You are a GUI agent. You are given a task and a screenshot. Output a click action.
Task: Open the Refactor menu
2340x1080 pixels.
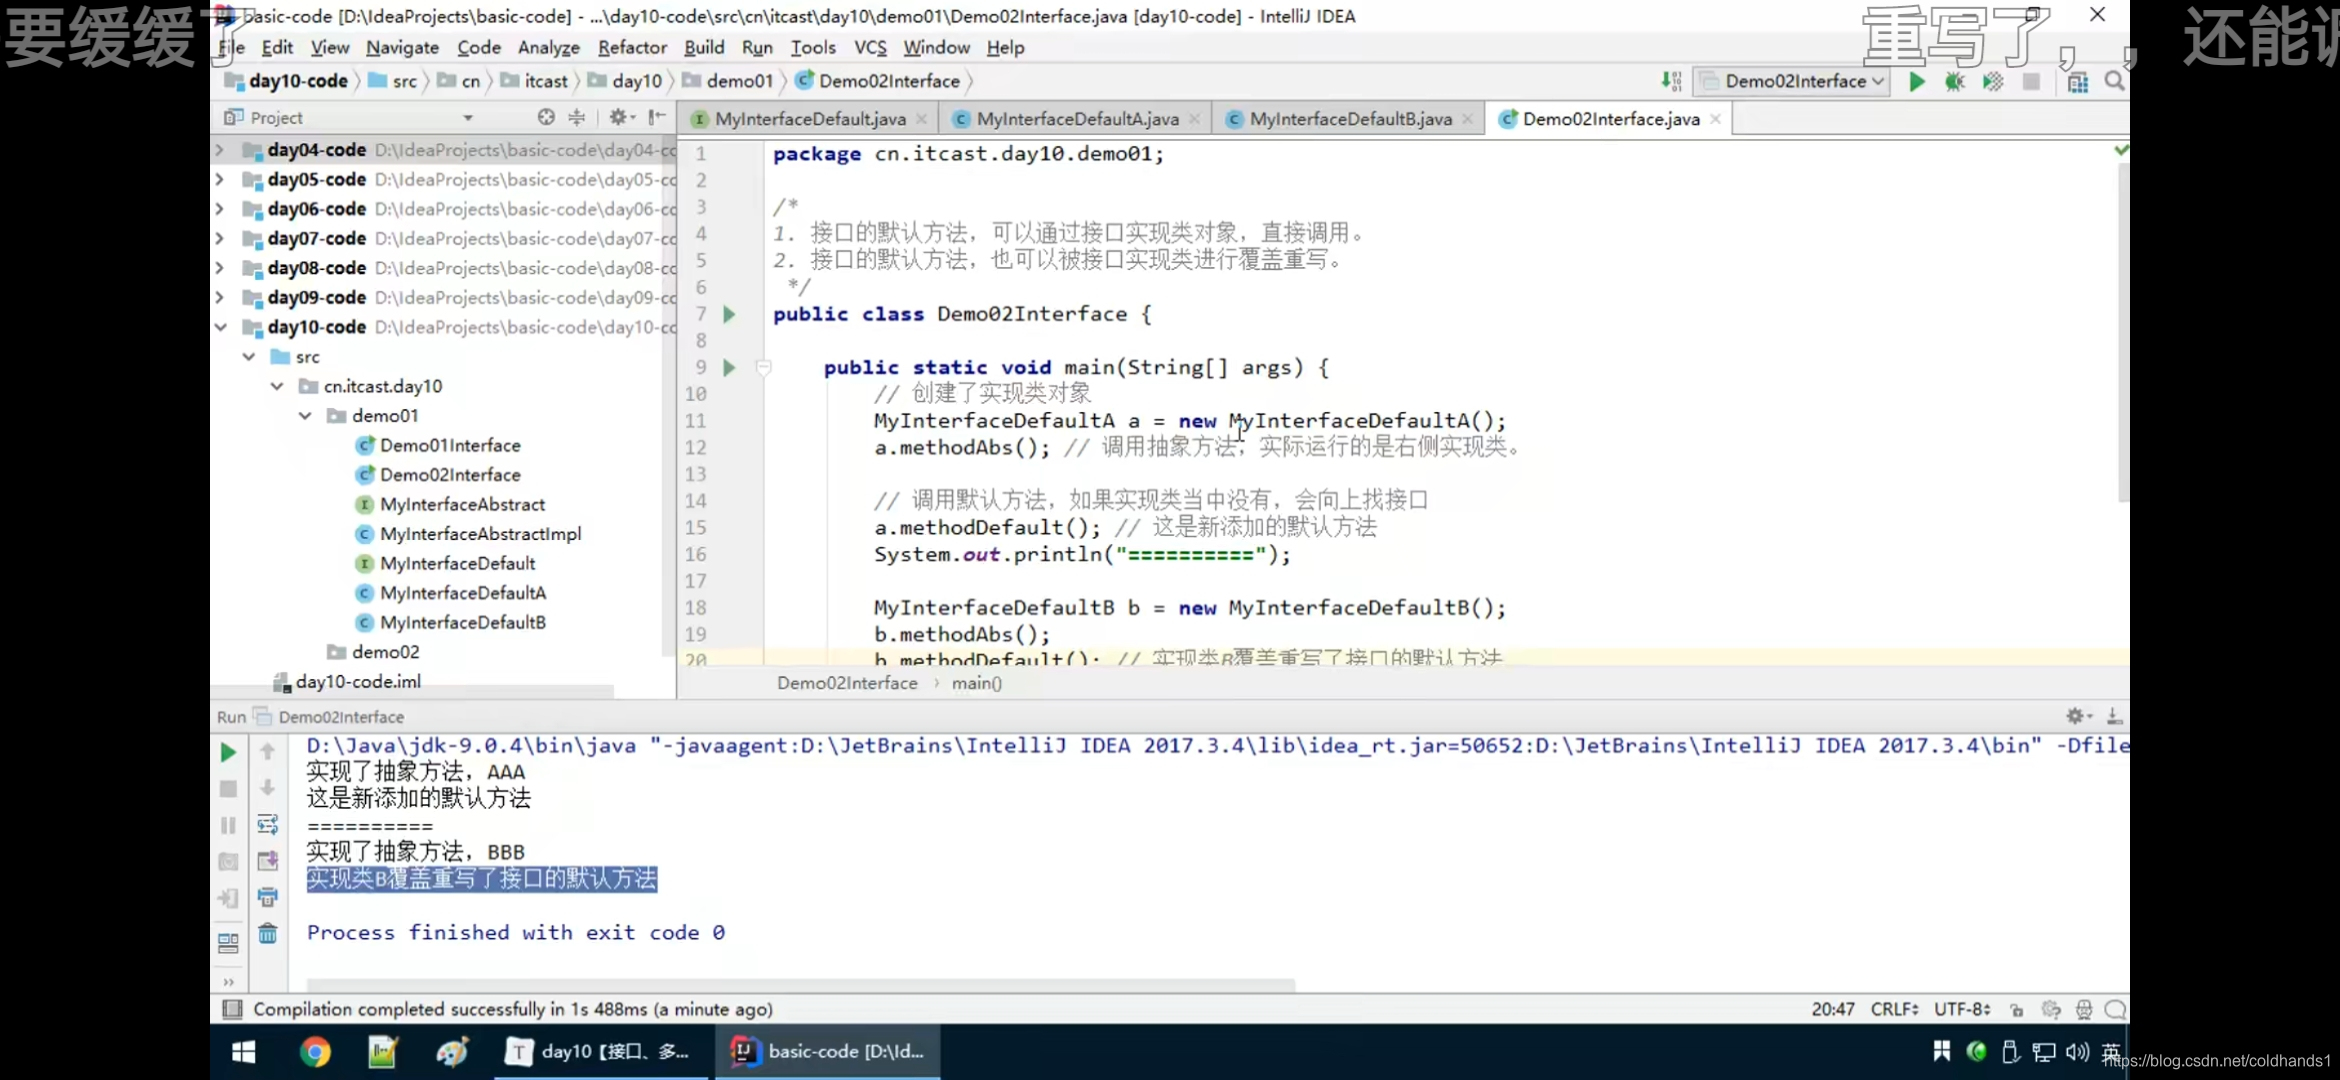pos(632,47)
